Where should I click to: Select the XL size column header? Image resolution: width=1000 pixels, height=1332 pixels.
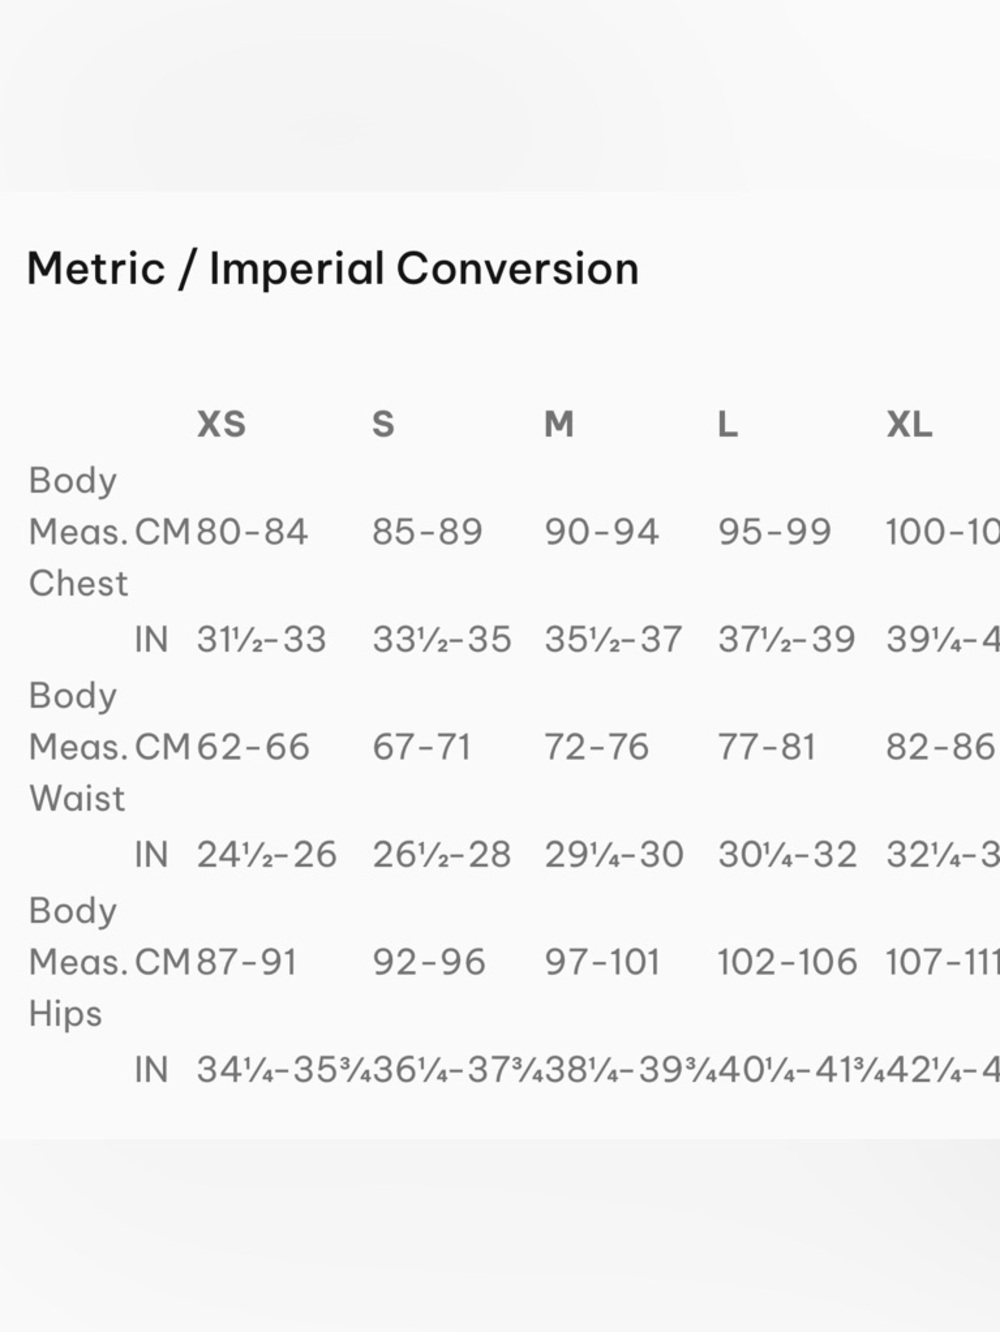(x=909, y=424)
